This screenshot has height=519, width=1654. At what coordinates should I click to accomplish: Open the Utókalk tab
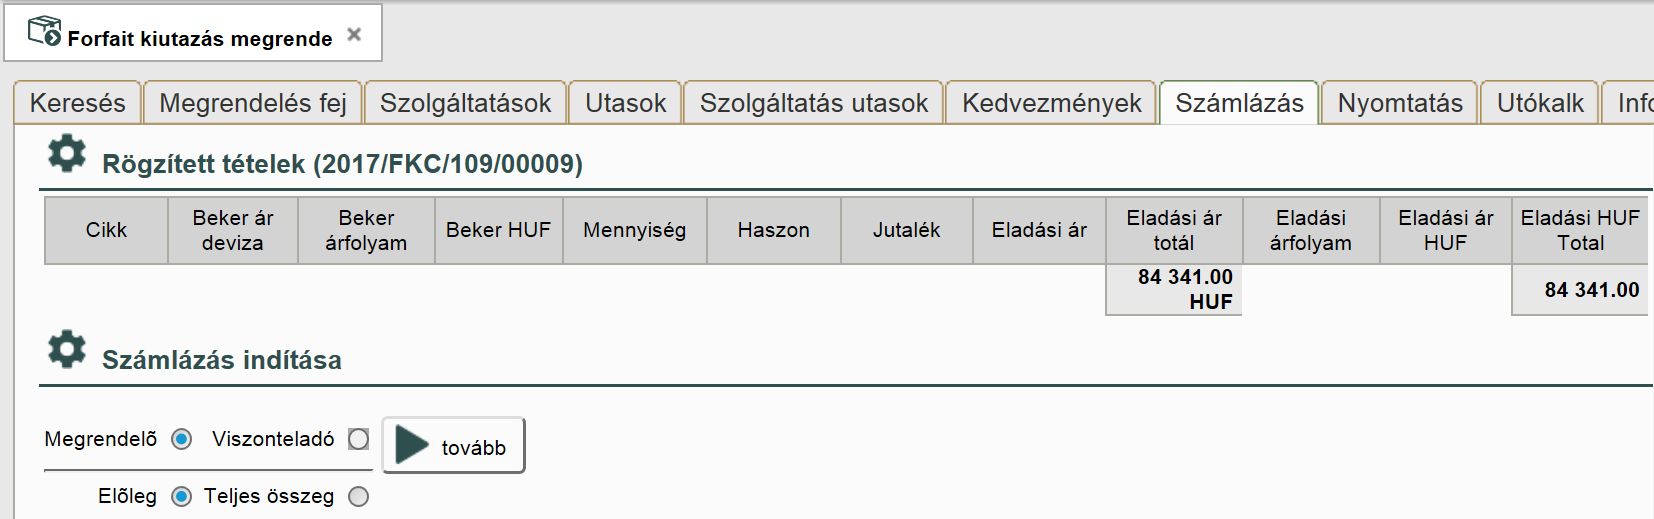point(1540,103)
